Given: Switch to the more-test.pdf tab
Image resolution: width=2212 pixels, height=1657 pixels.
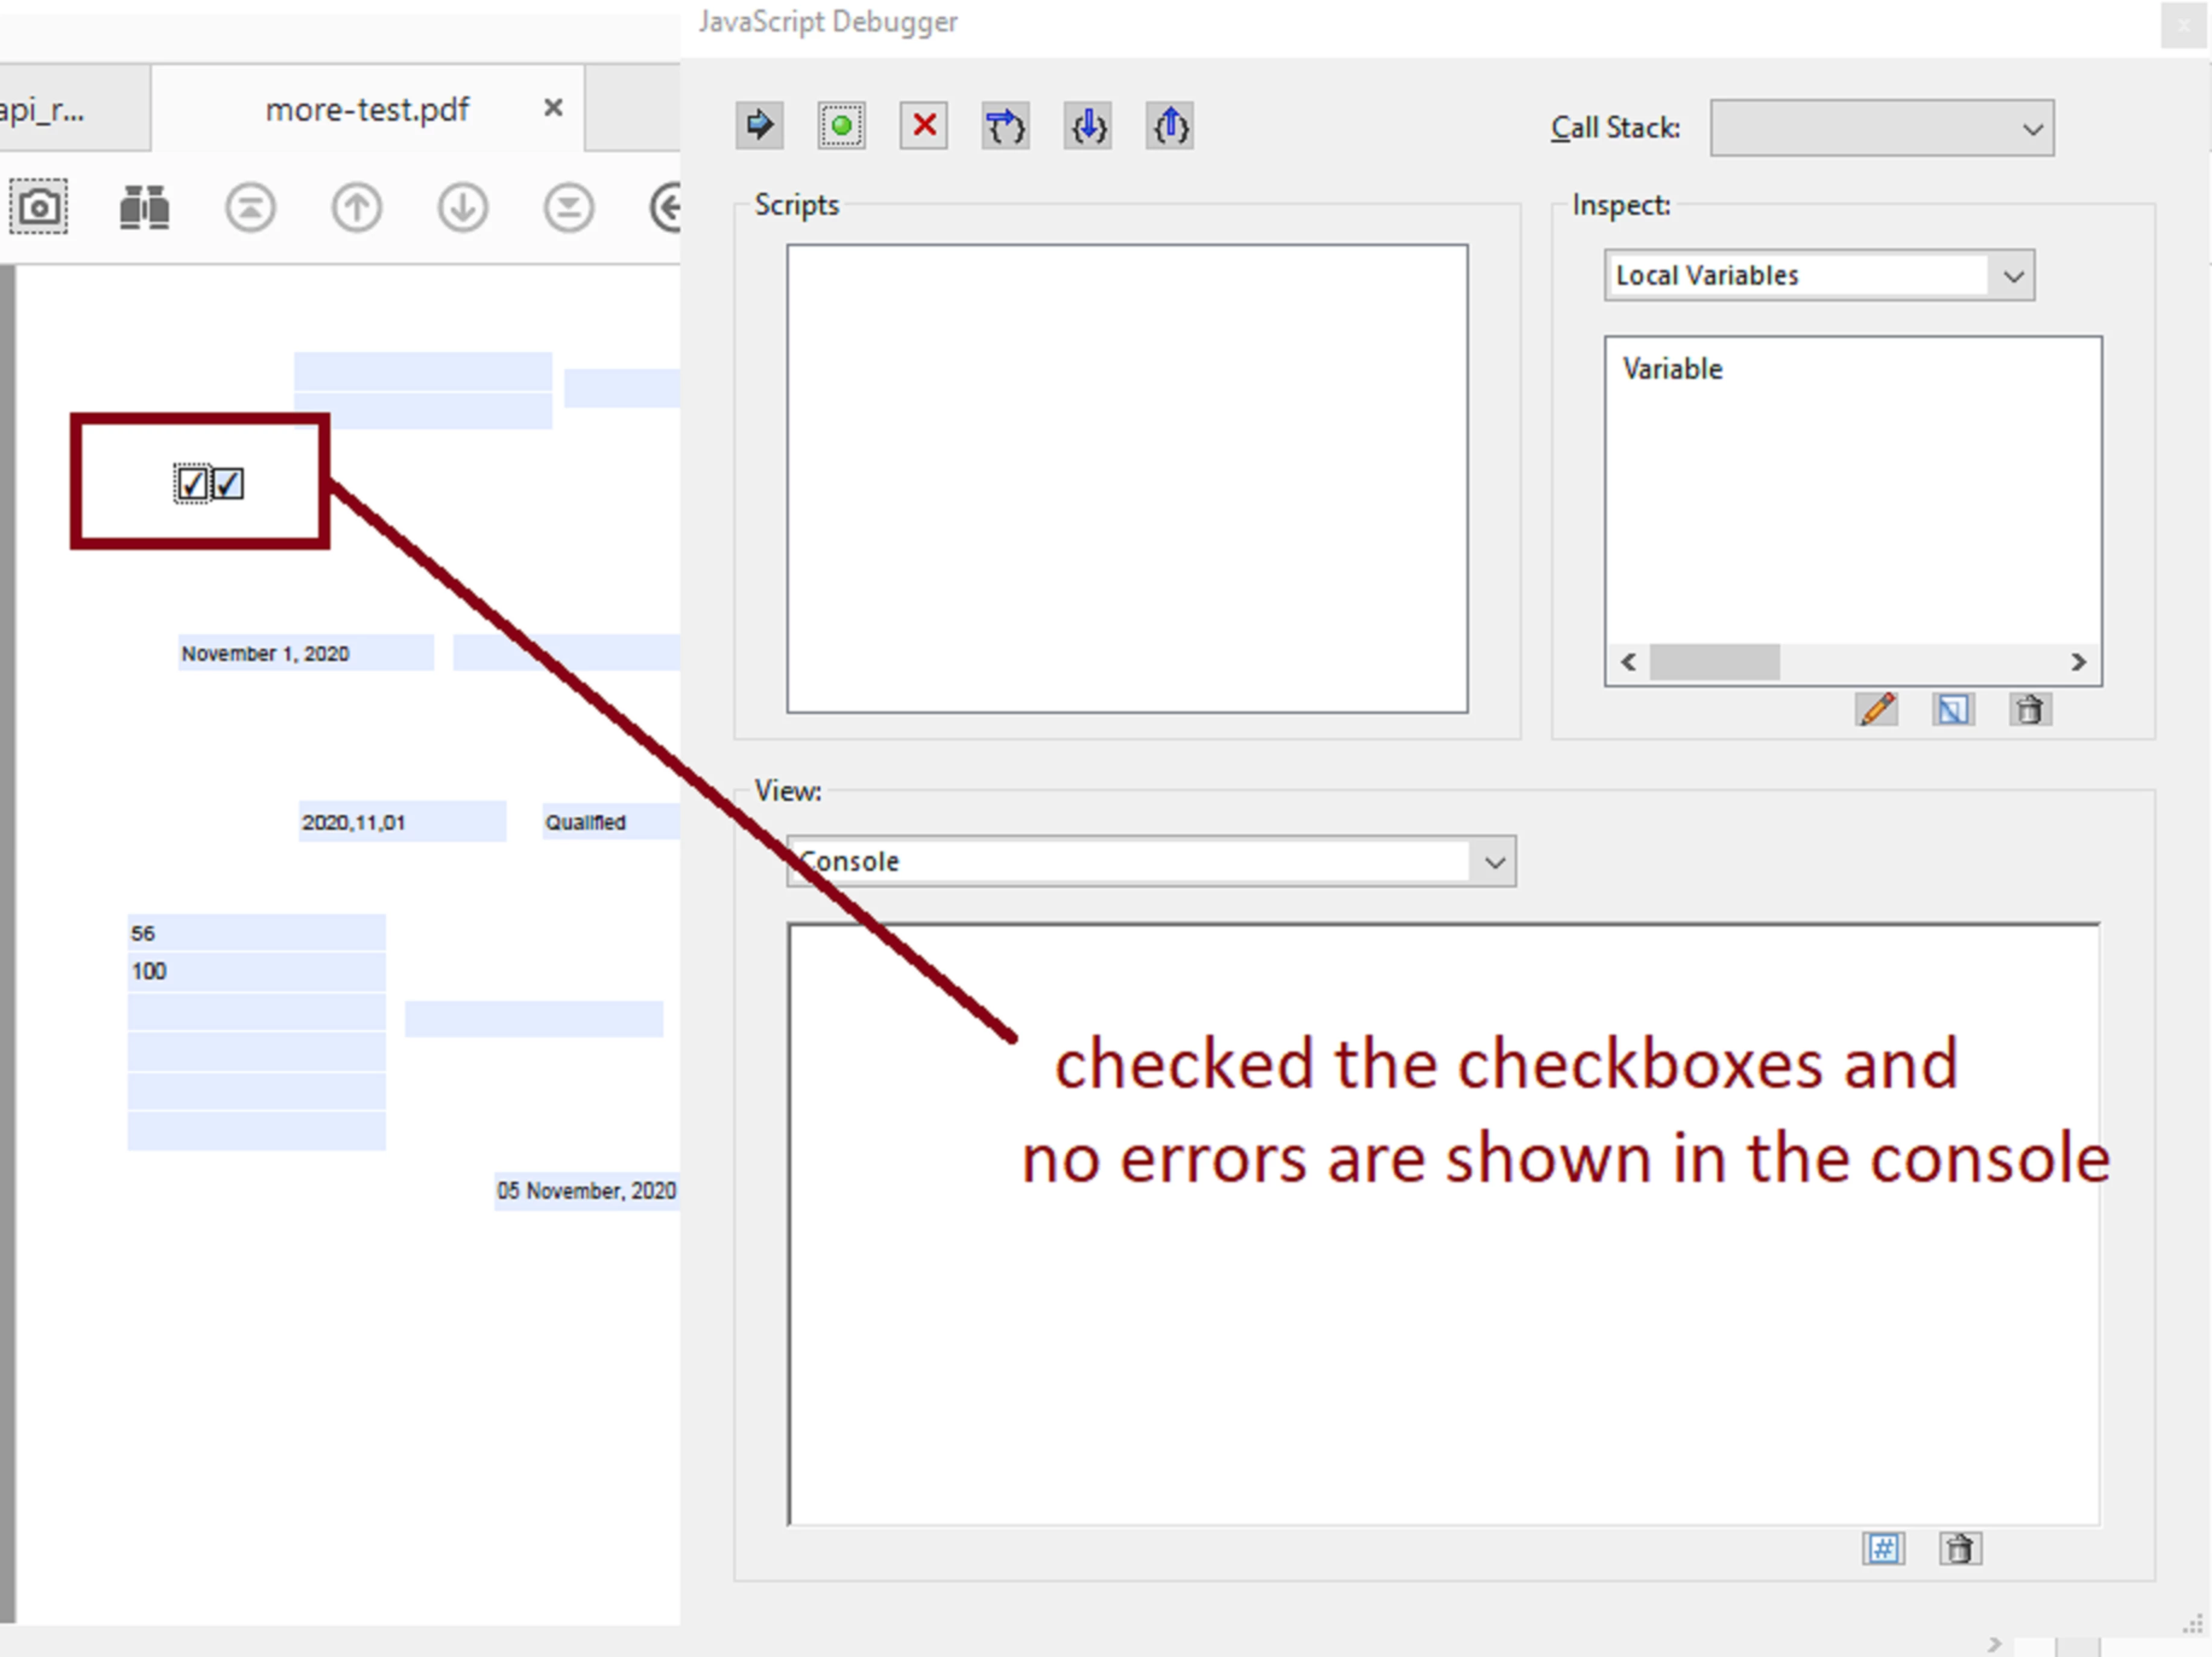Looking at the screenshot, I should [367, 109].
